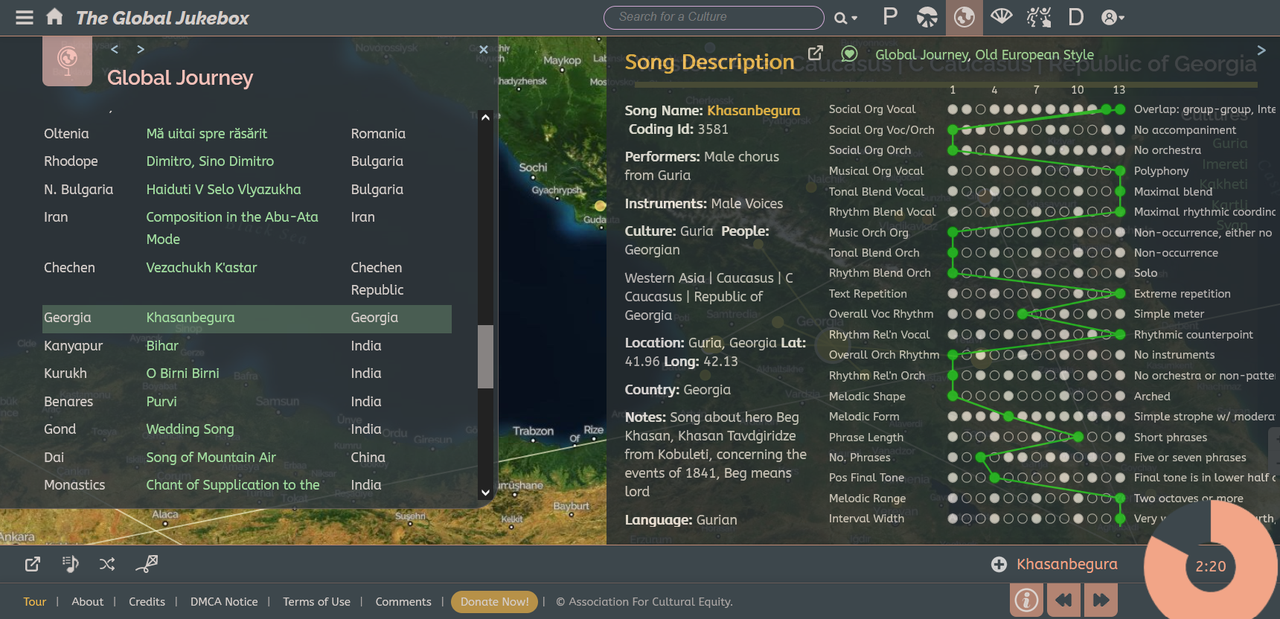The width and height of the screenshot is (1280, 619).
Task: Open the playlist music note icon
Action: click(x=70, y=564)
